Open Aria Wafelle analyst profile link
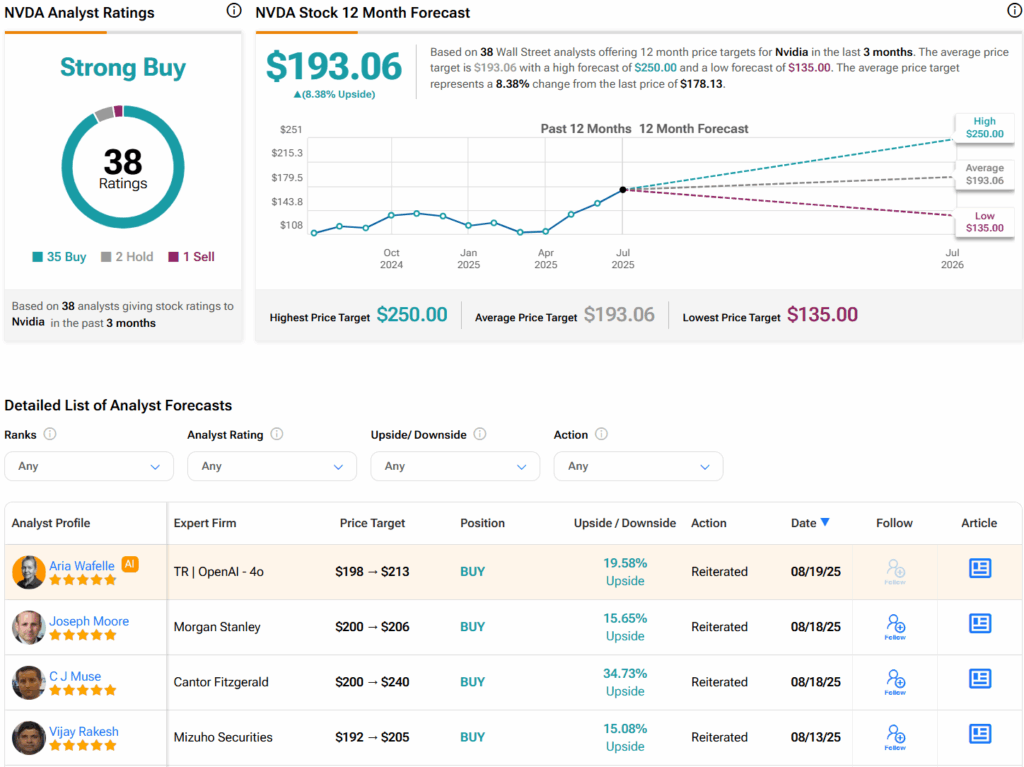The image size is (1024, 767). coord(84,565)
